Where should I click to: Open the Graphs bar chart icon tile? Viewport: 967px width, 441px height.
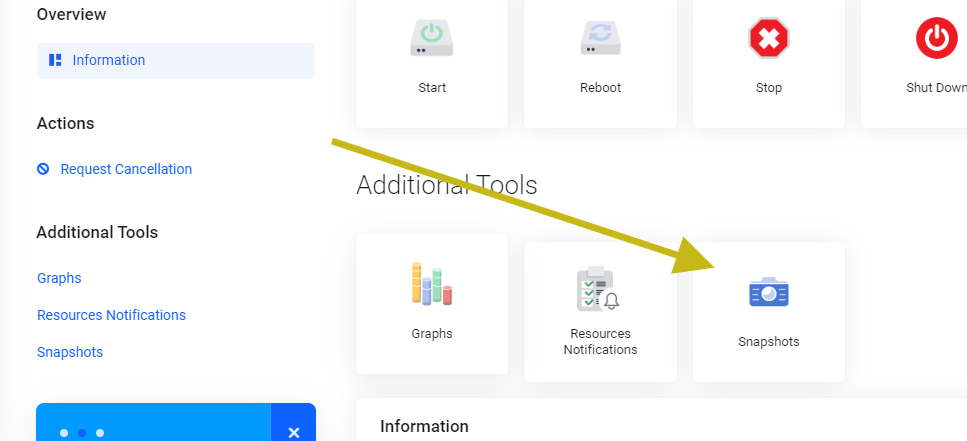click(x=432, y=284)
